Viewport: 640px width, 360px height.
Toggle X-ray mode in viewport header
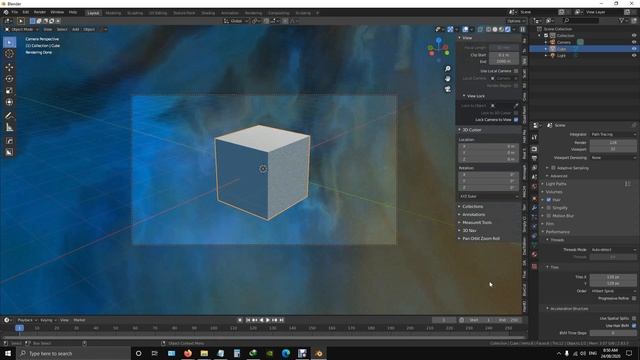480,29
